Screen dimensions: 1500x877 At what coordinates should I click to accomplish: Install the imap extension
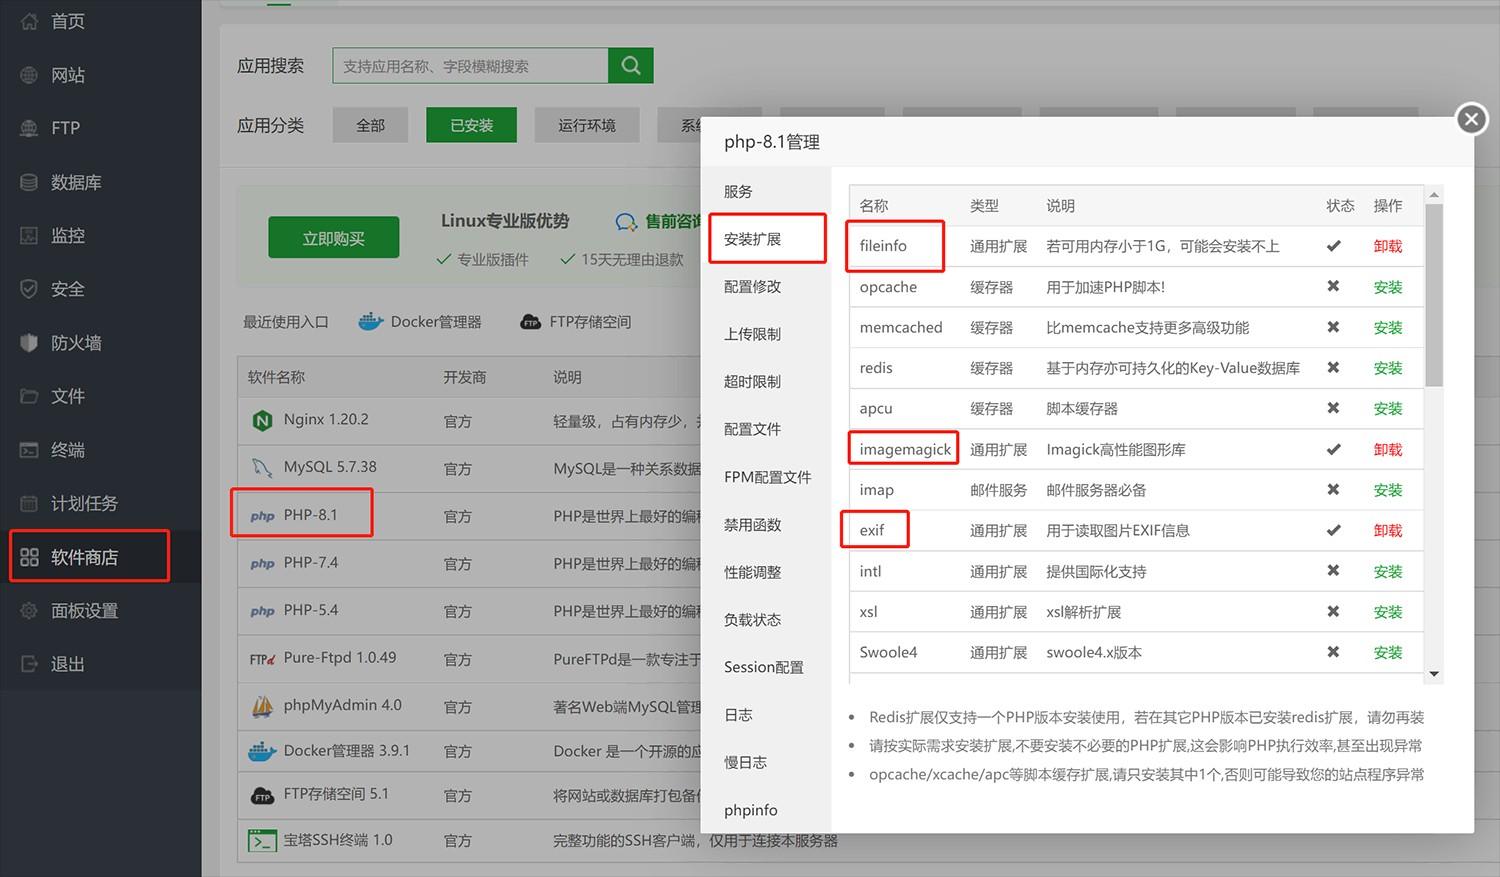coord(1388,490)
